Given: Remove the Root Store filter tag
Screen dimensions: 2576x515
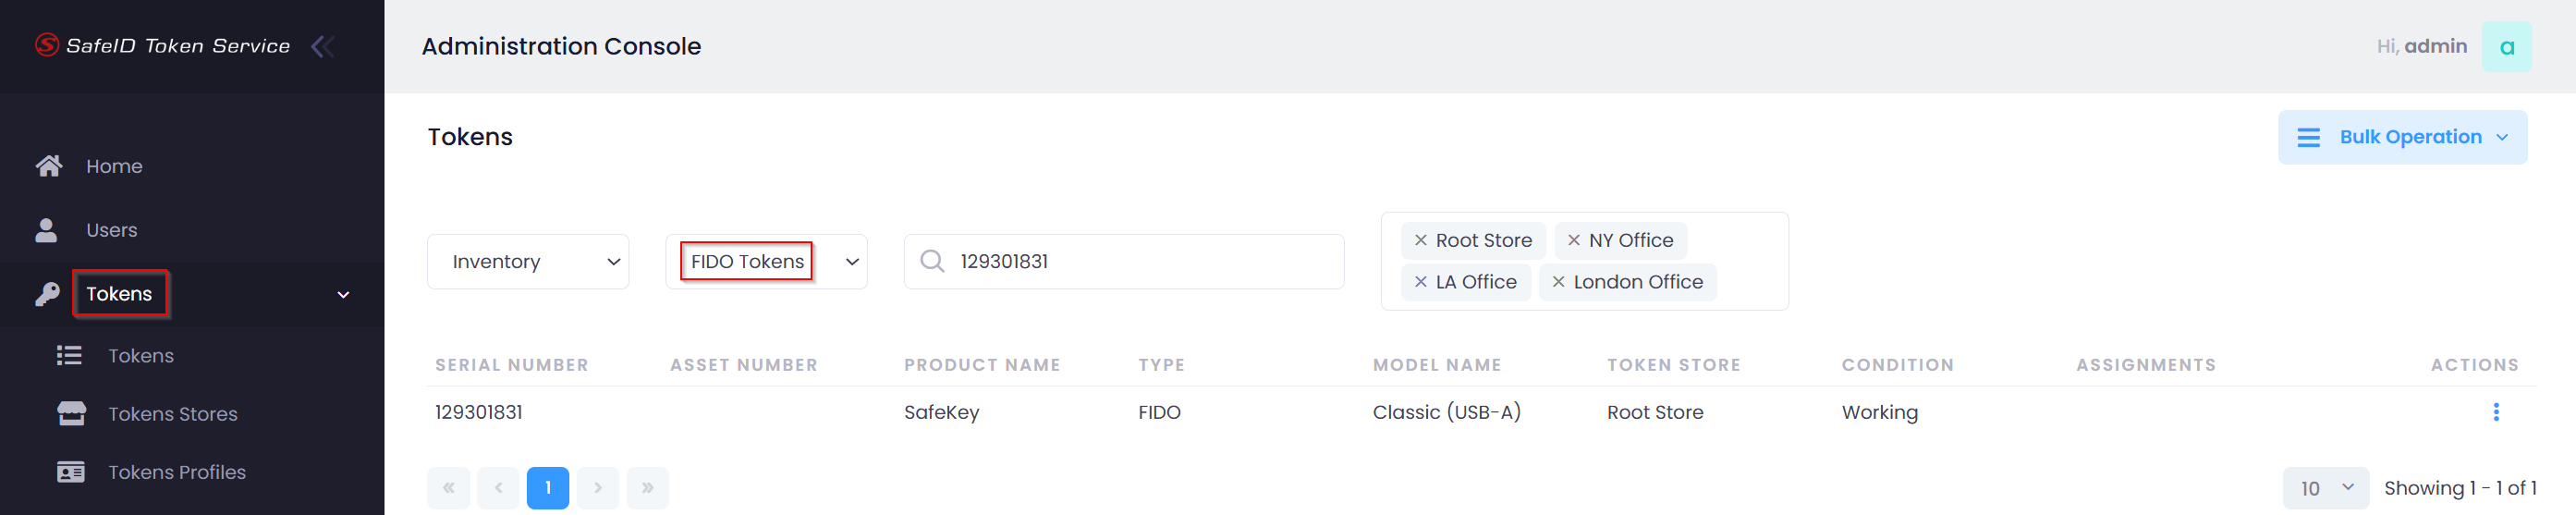Looking at the screenshot, I should click(x=1420, y=241).
